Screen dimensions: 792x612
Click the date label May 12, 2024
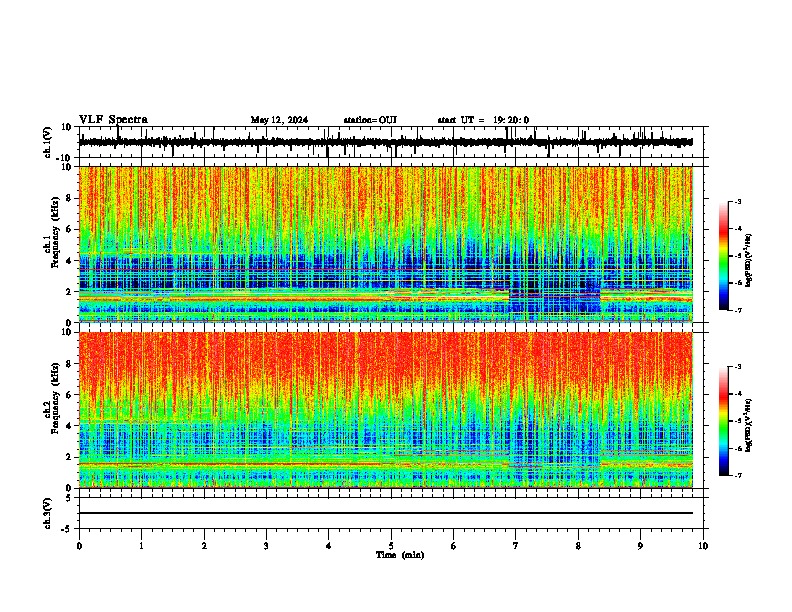pyautogui.click(x=279, y=120)
